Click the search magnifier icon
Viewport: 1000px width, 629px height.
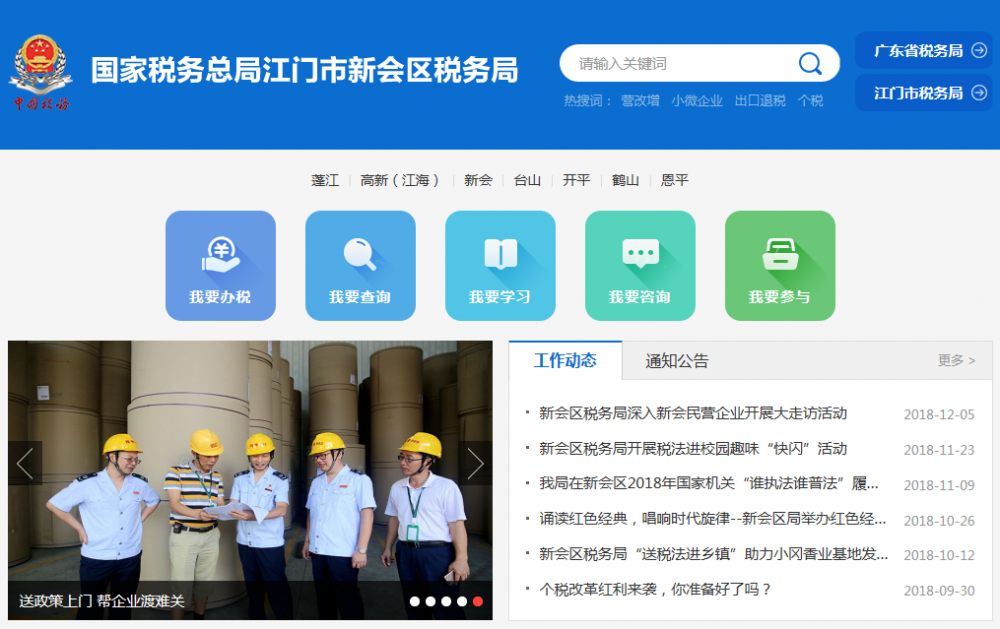pyautogui.click(x=809, y=64)
